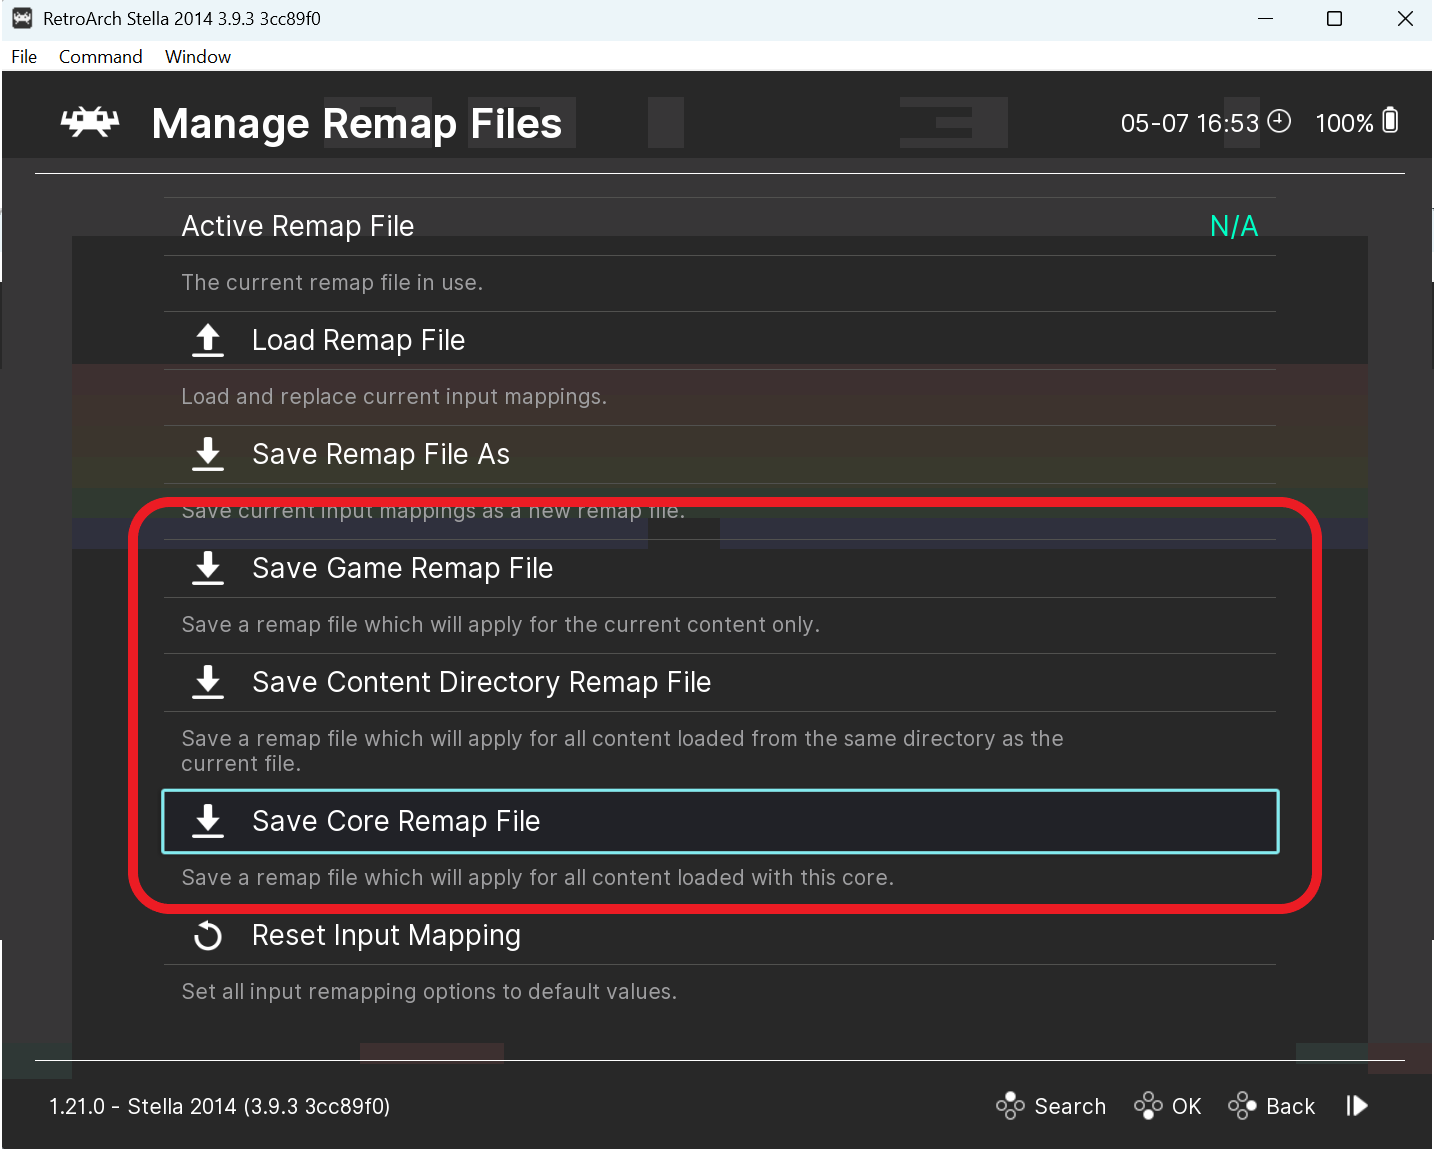Click the Manage Remap Files title

point(357,124)
